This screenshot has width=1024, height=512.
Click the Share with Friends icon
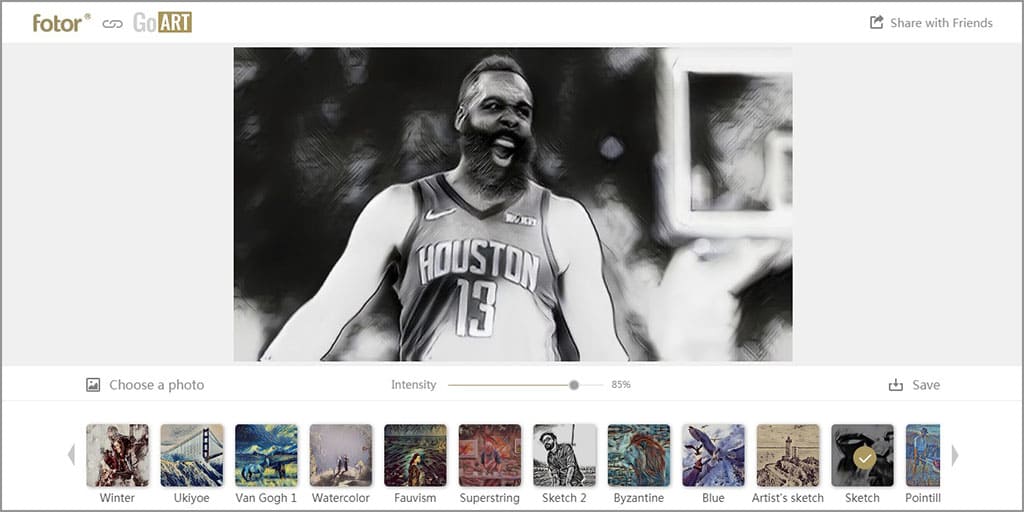(x=877, y=23)
